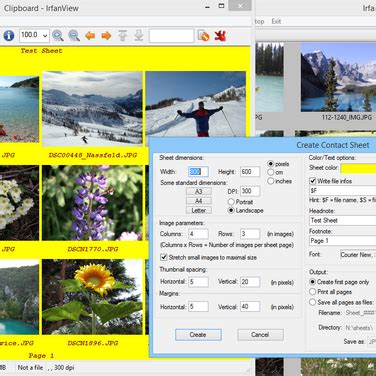This screenshot has height=376, width=376.
Task: Click the sheet Height field showing 600
Action: tap(250, 172)
